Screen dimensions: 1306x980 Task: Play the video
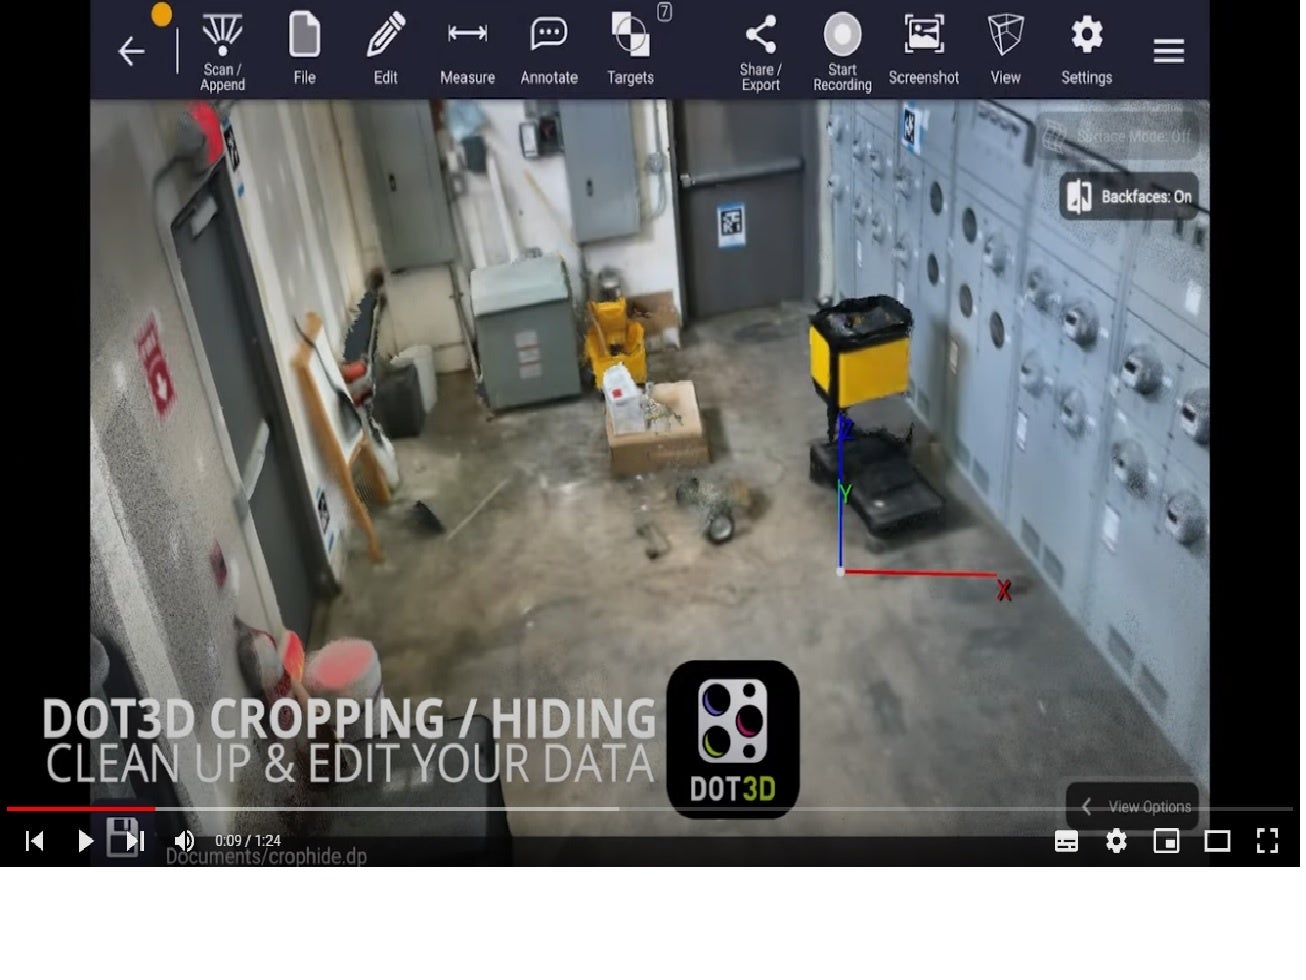pos(85,841)
